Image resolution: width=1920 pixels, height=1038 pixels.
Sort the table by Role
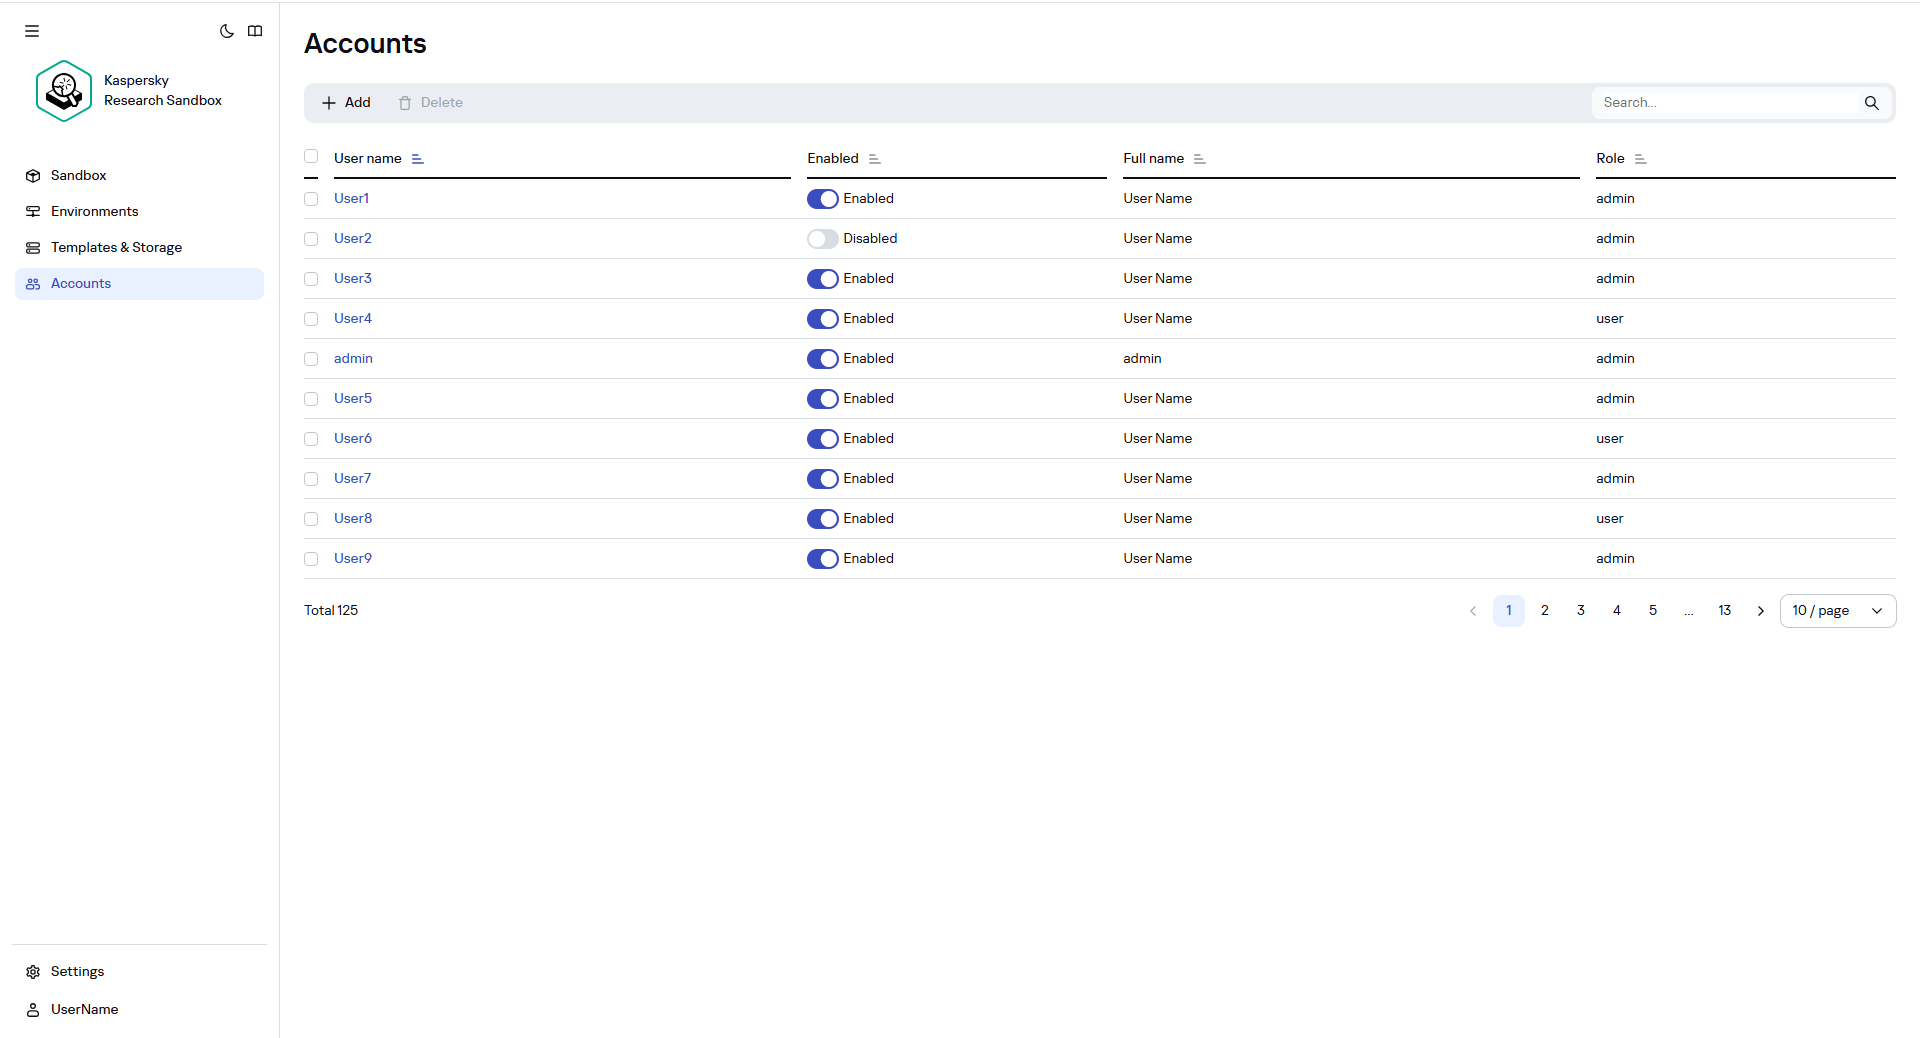[1641, 158]
